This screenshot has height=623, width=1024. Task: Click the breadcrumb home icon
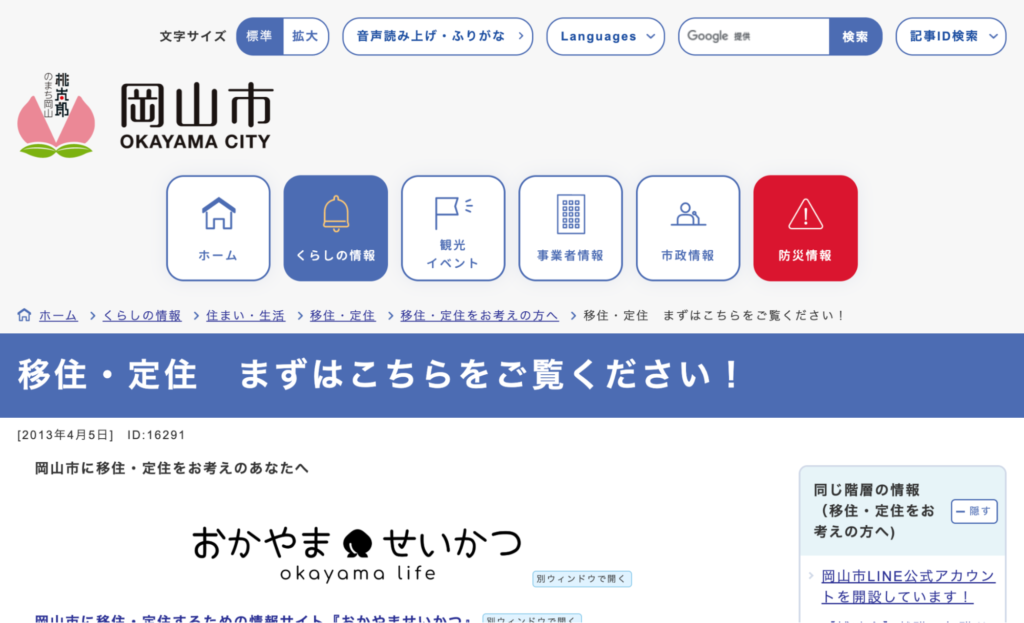(22, 314)
